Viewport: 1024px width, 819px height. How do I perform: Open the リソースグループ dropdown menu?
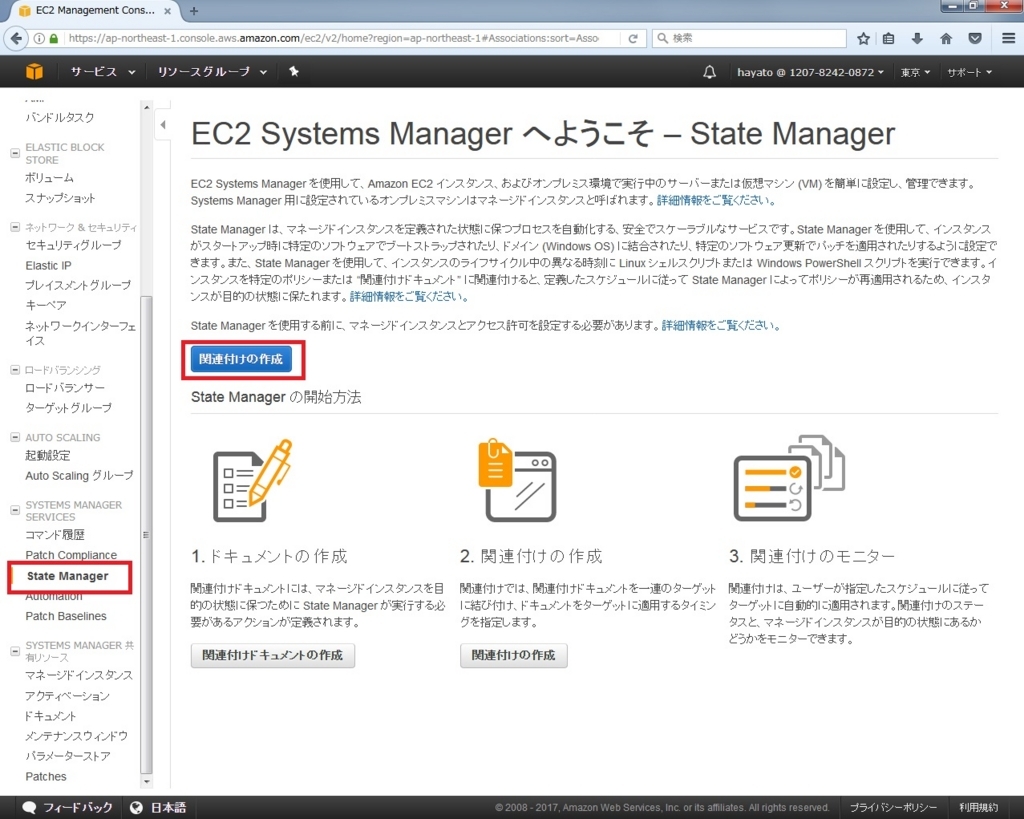tap(212, 72)
